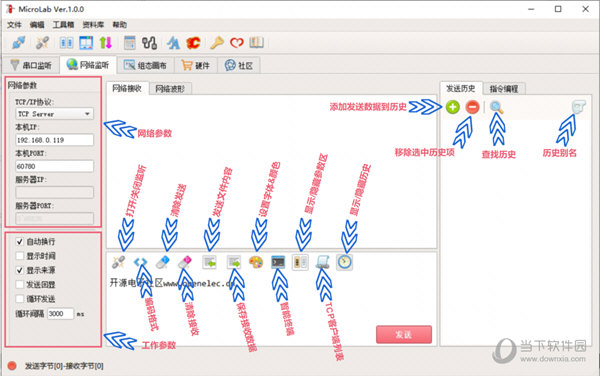Open the 资料库 menu
This screenshot has height=376, width=600.
[x=93, y=25]
